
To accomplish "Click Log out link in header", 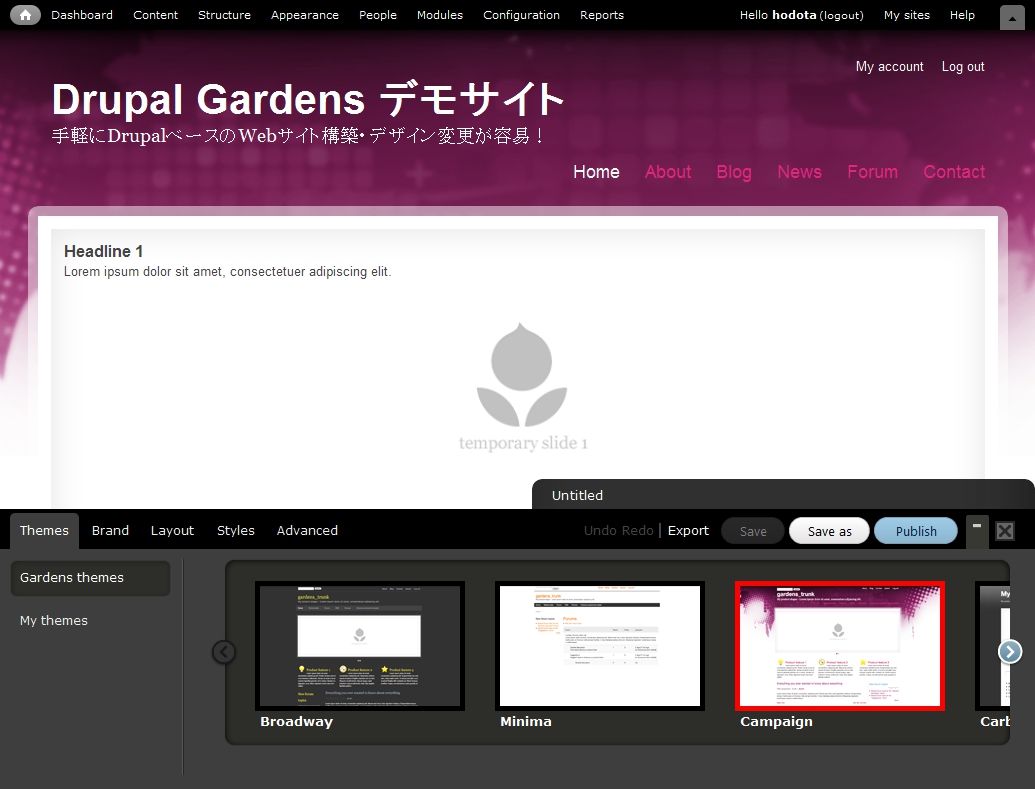I will (x=962, y=67).
